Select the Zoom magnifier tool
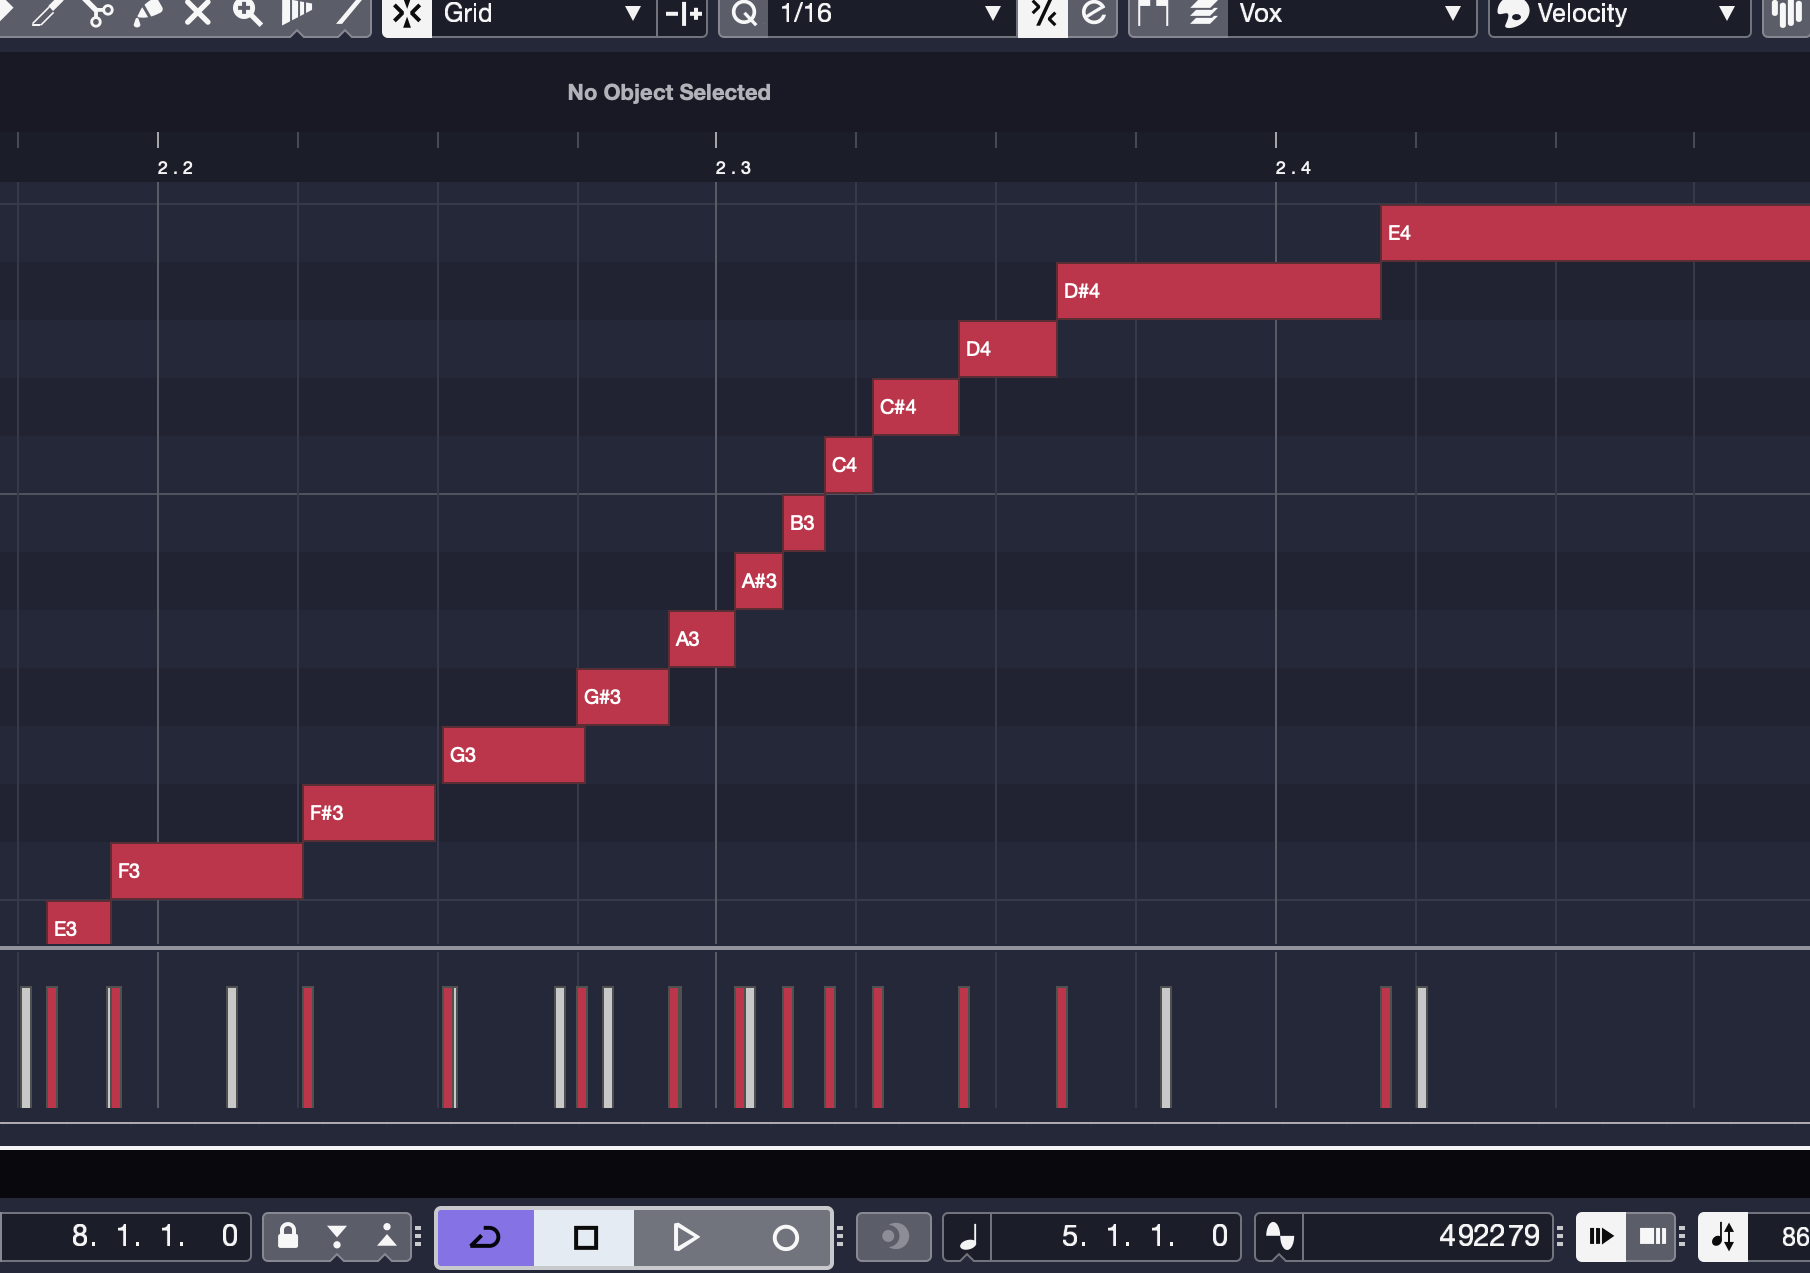This screenshot has height=1273, width=1810. [247, 14]
